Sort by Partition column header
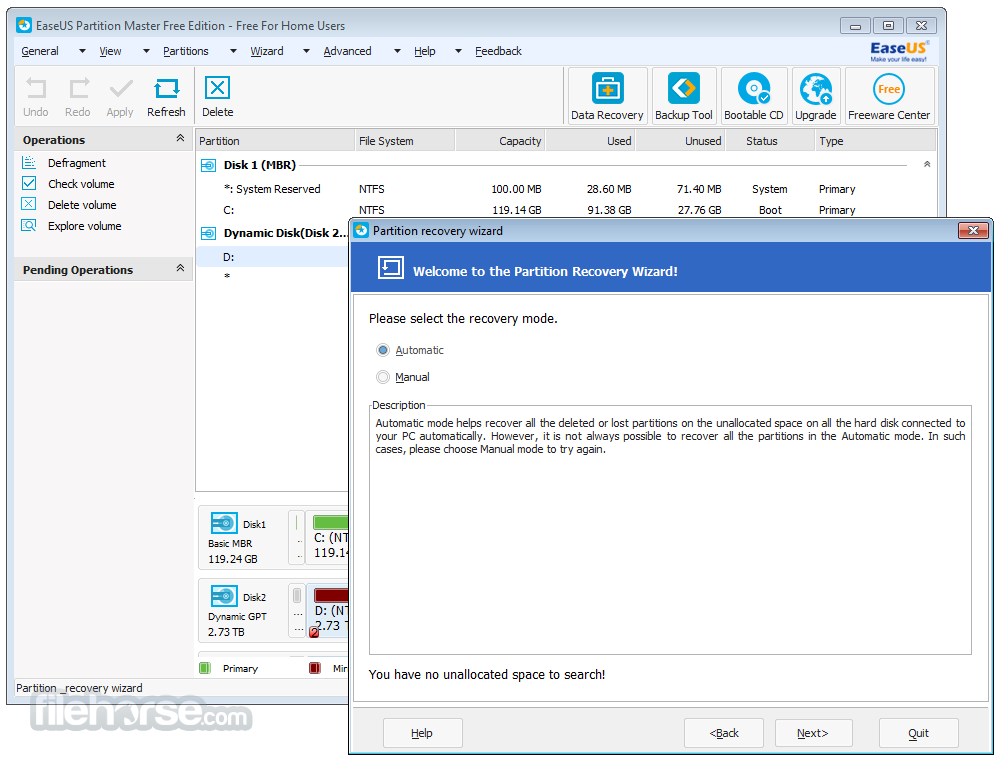Screen dimensions: 999x761 coord(275,141)
